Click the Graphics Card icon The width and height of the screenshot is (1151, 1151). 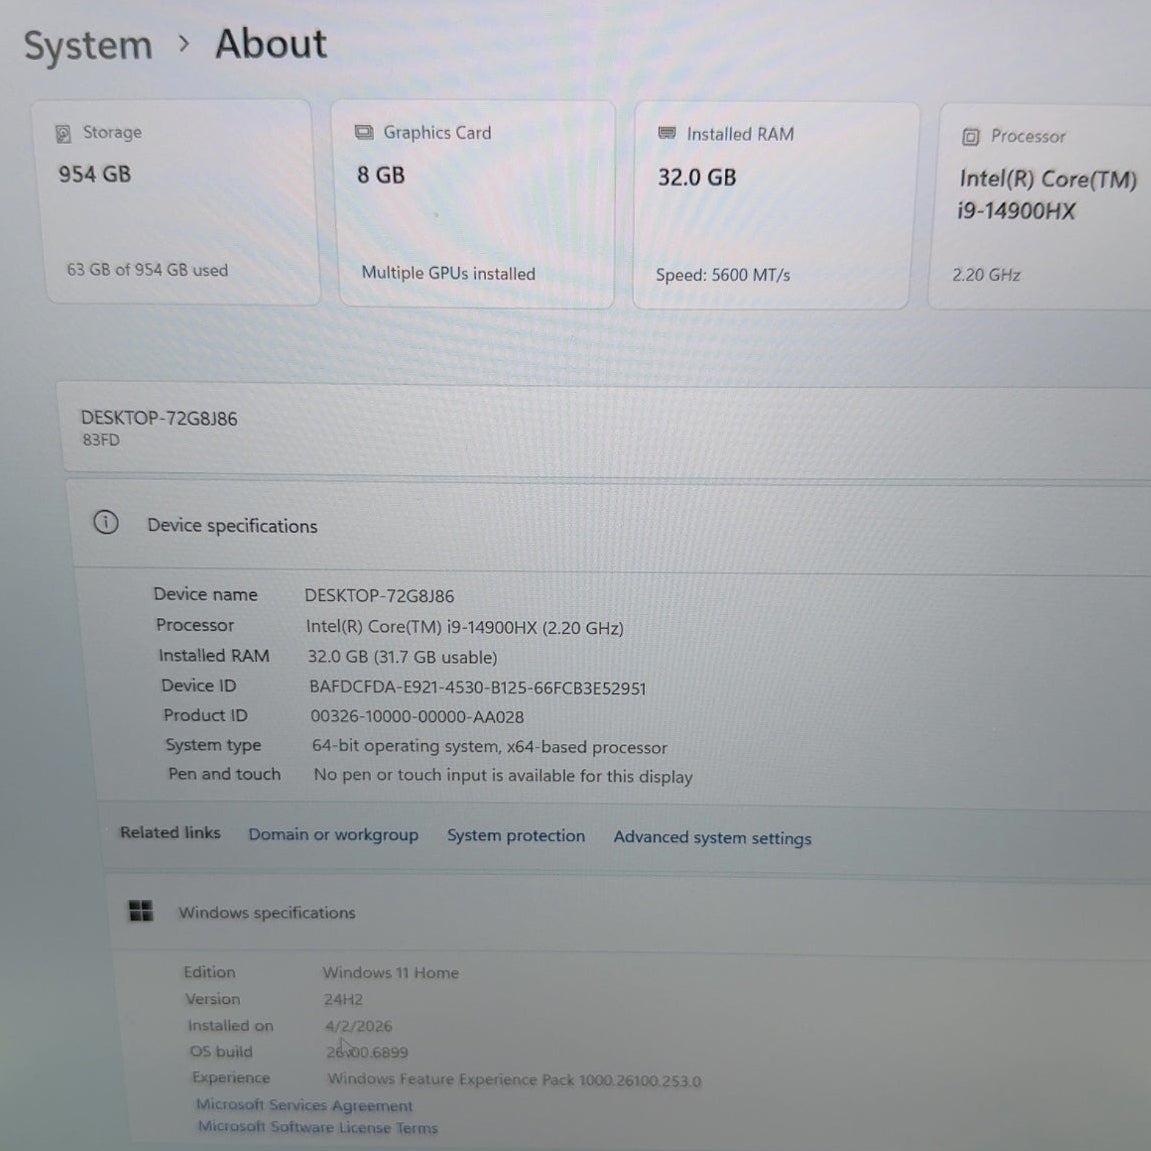(x=364, y=132)
